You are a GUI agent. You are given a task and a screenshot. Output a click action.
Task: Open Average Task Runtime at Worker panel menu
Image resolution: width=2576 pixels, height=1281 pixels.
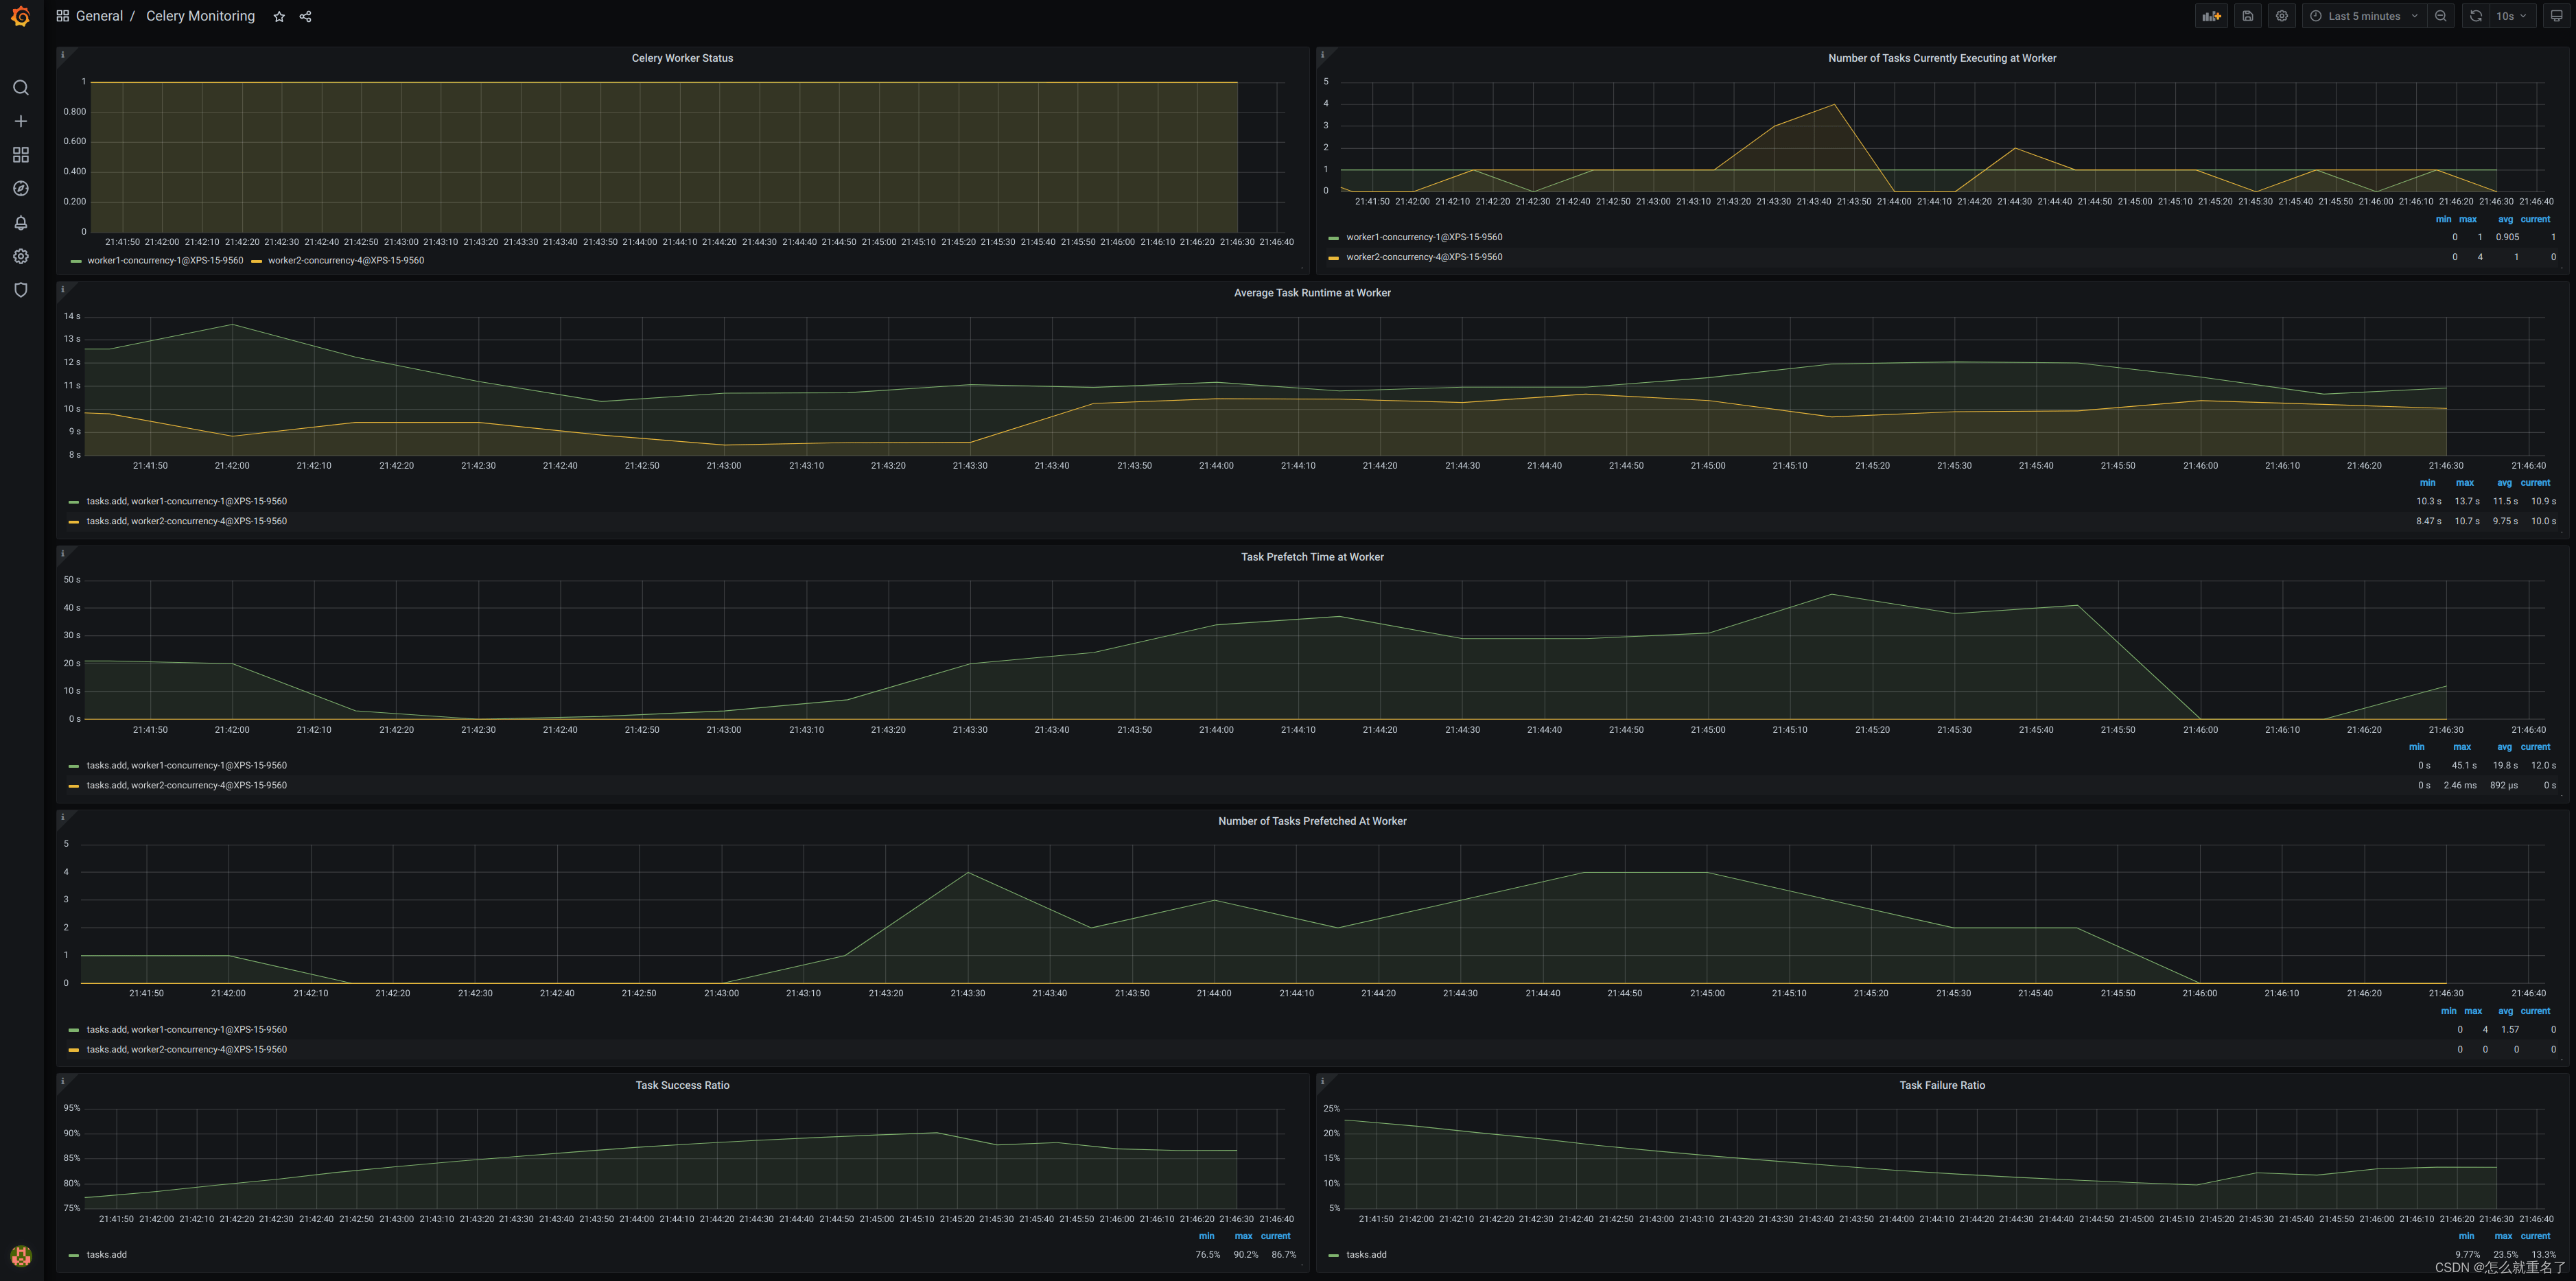pyautogui.click(x=1311, y=293)
